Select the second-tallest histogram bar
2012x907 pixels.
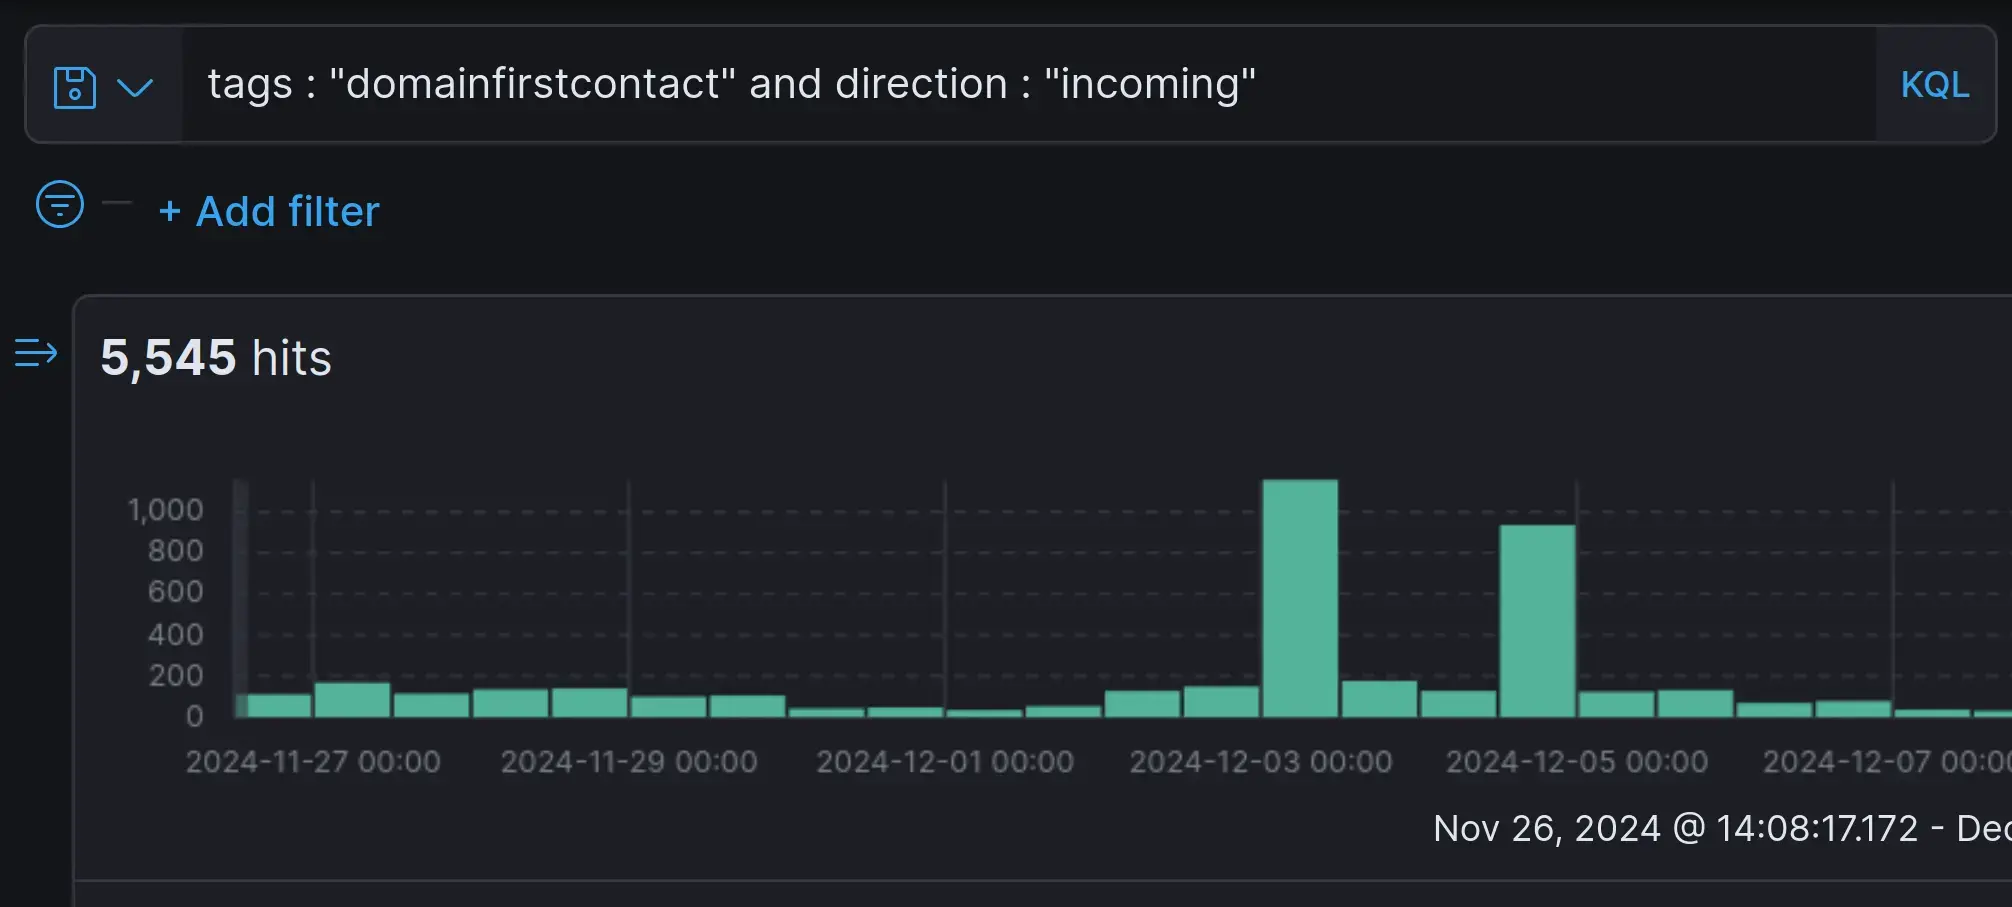coord(1537,620)
